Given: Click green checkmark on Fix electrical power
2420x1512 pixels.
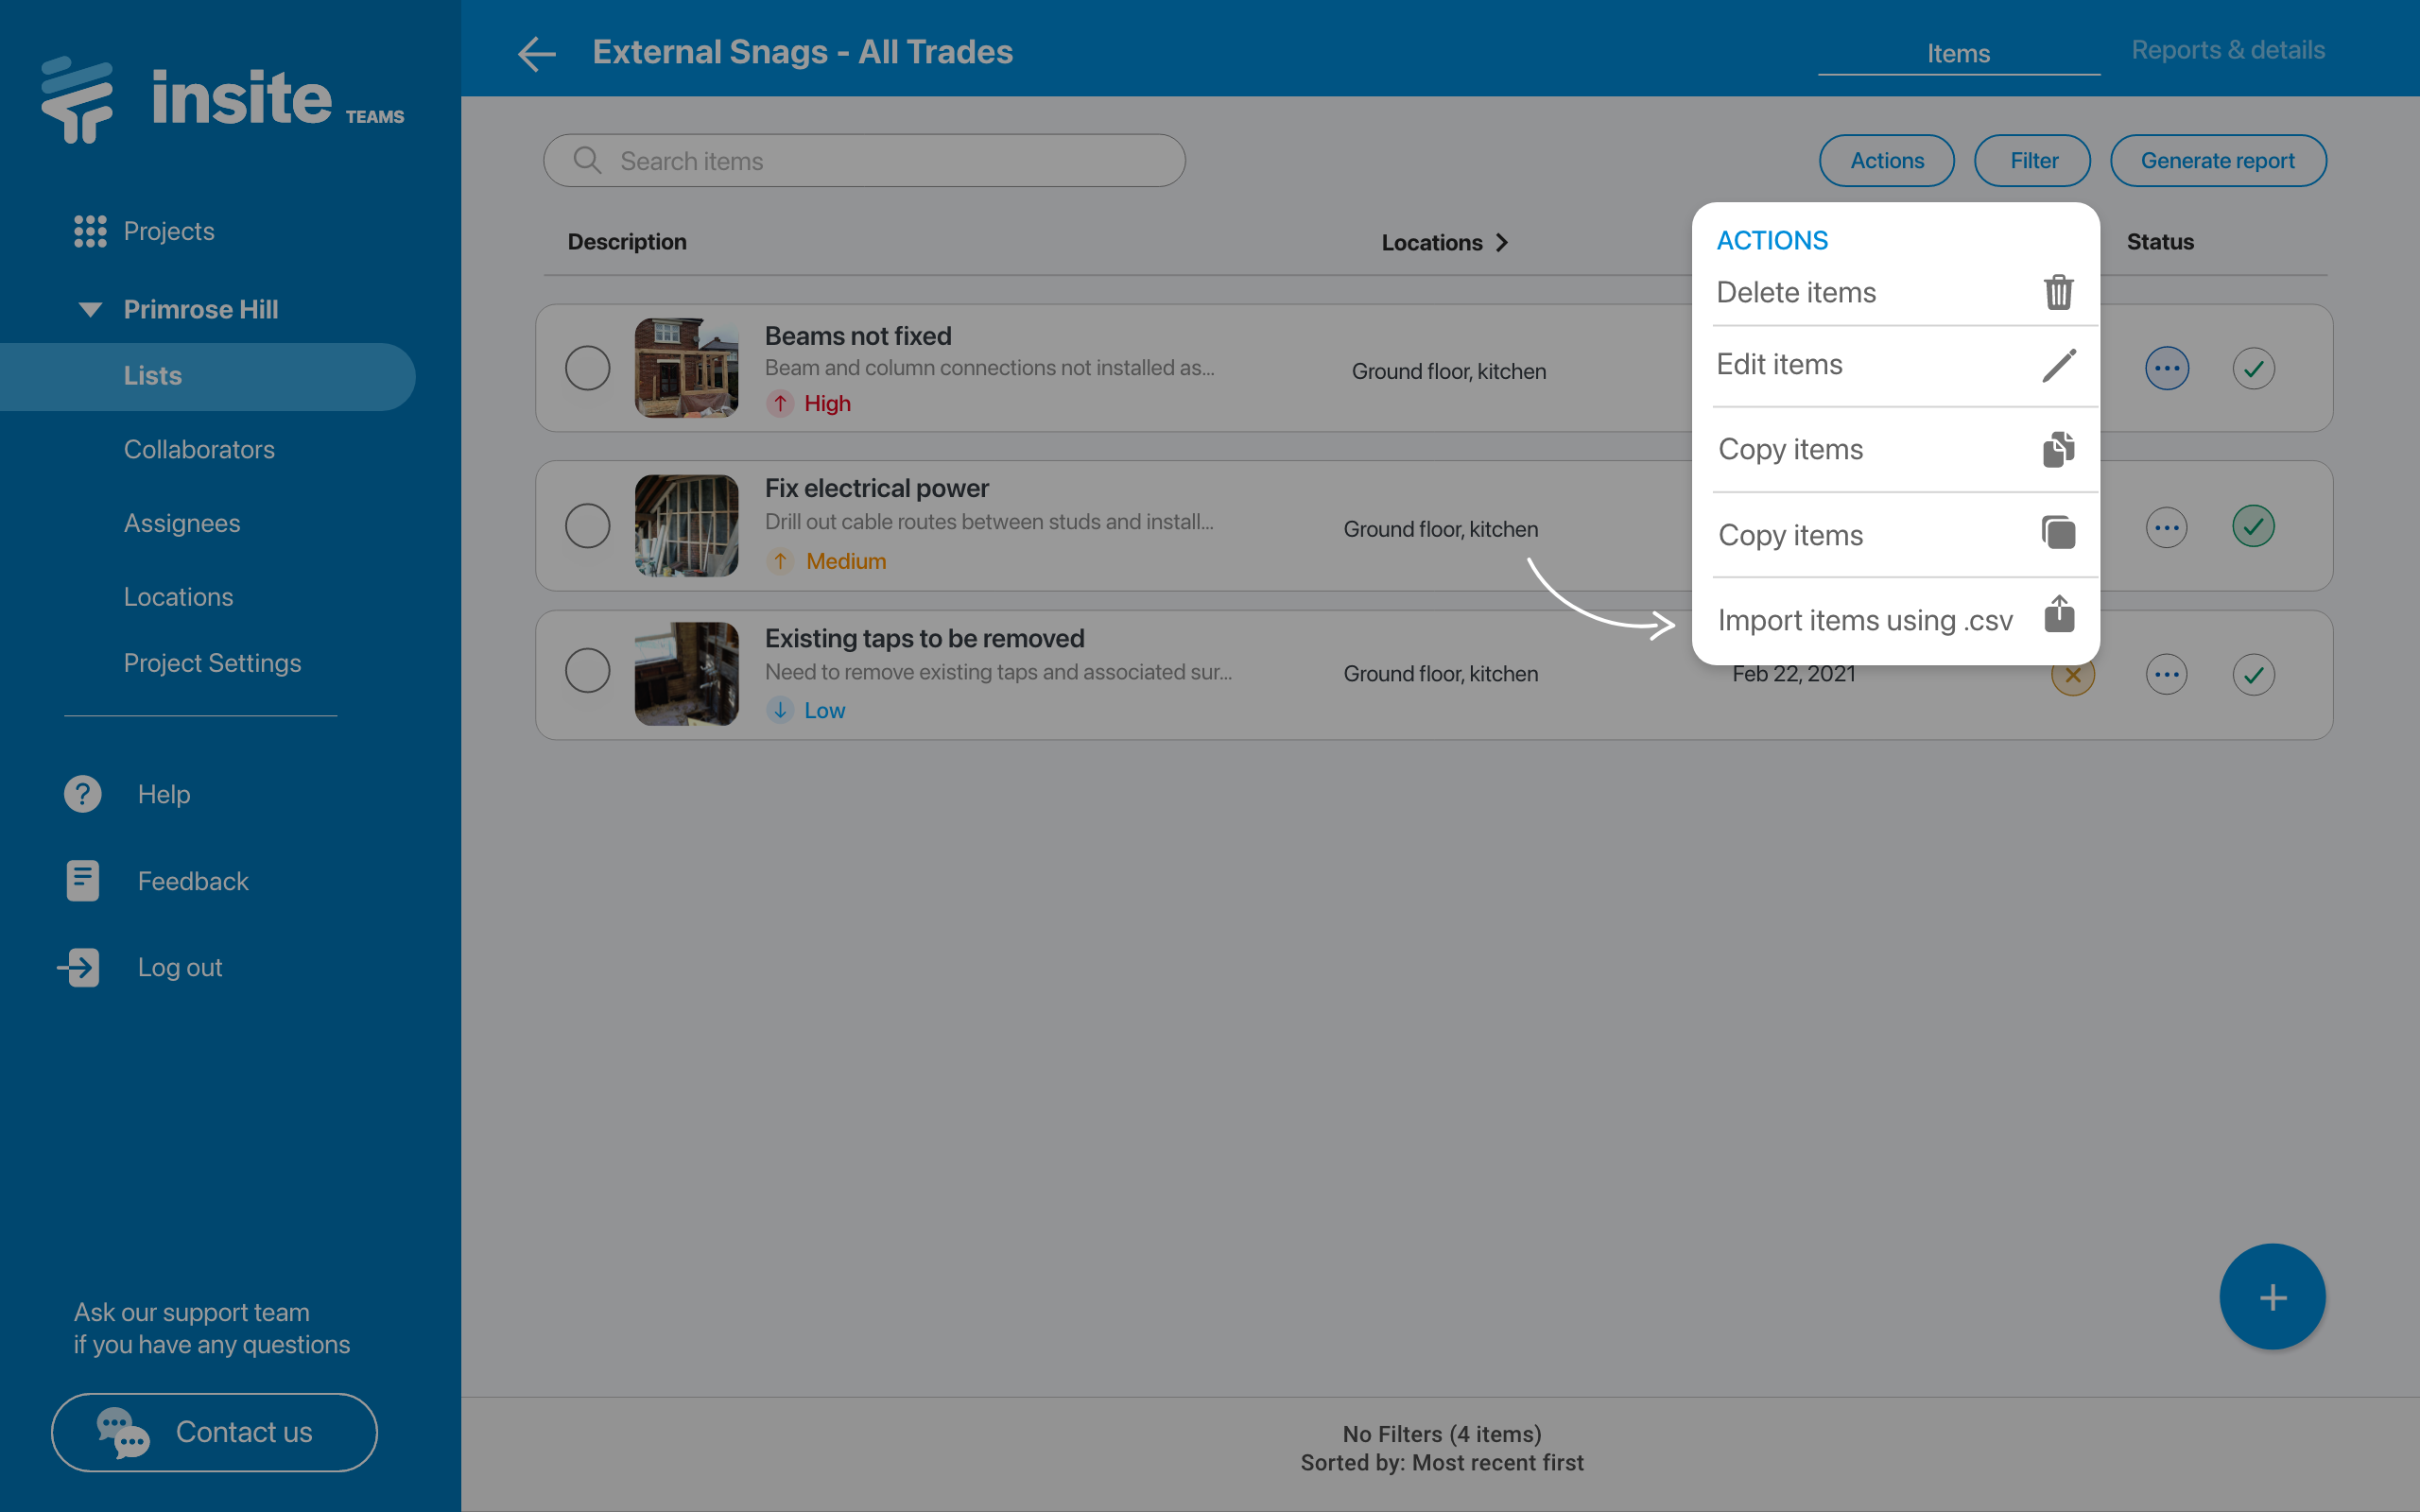Looking at the screenshot, I should 2252,527.
